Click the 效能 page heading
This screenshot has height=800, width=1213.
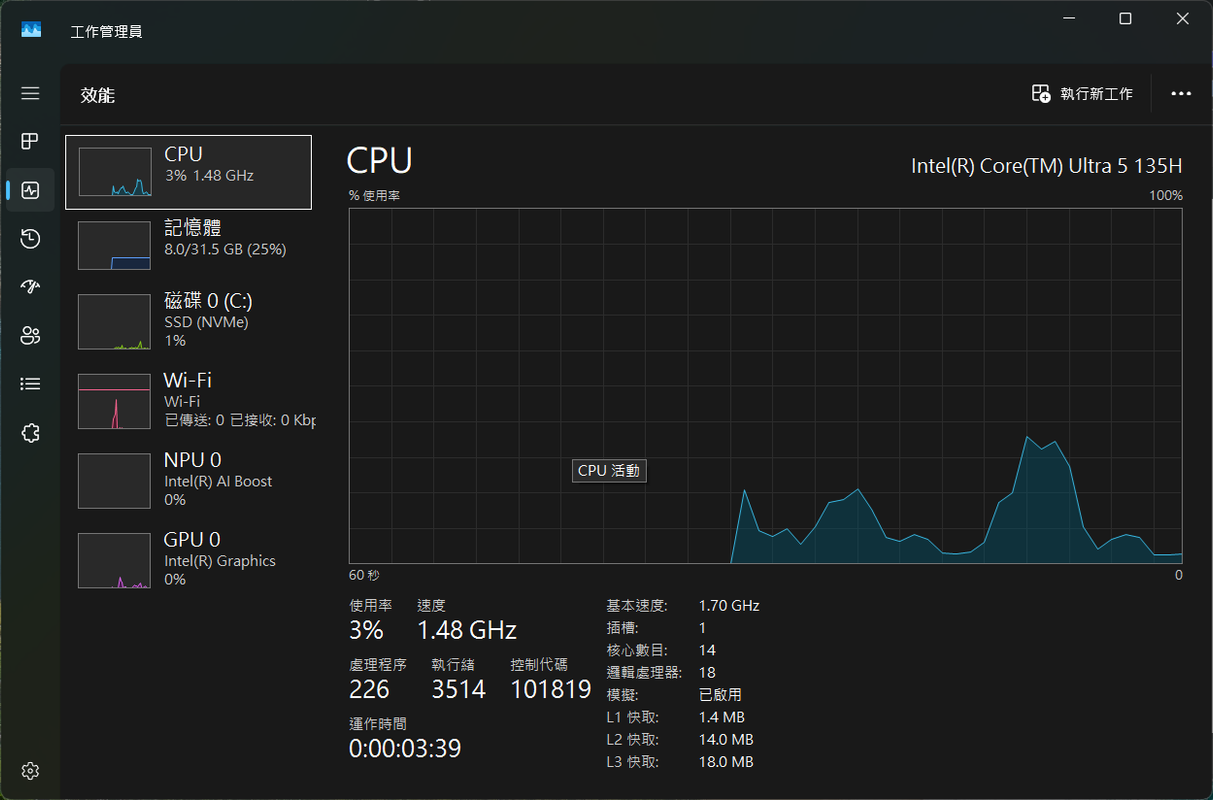point(98,95)
